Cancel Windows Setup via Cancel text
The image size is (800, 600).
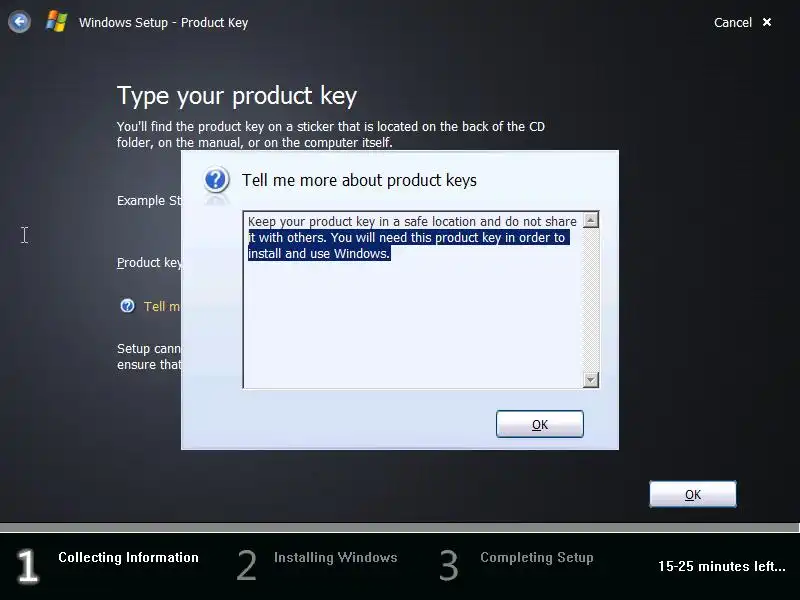(x=733, y=22)
